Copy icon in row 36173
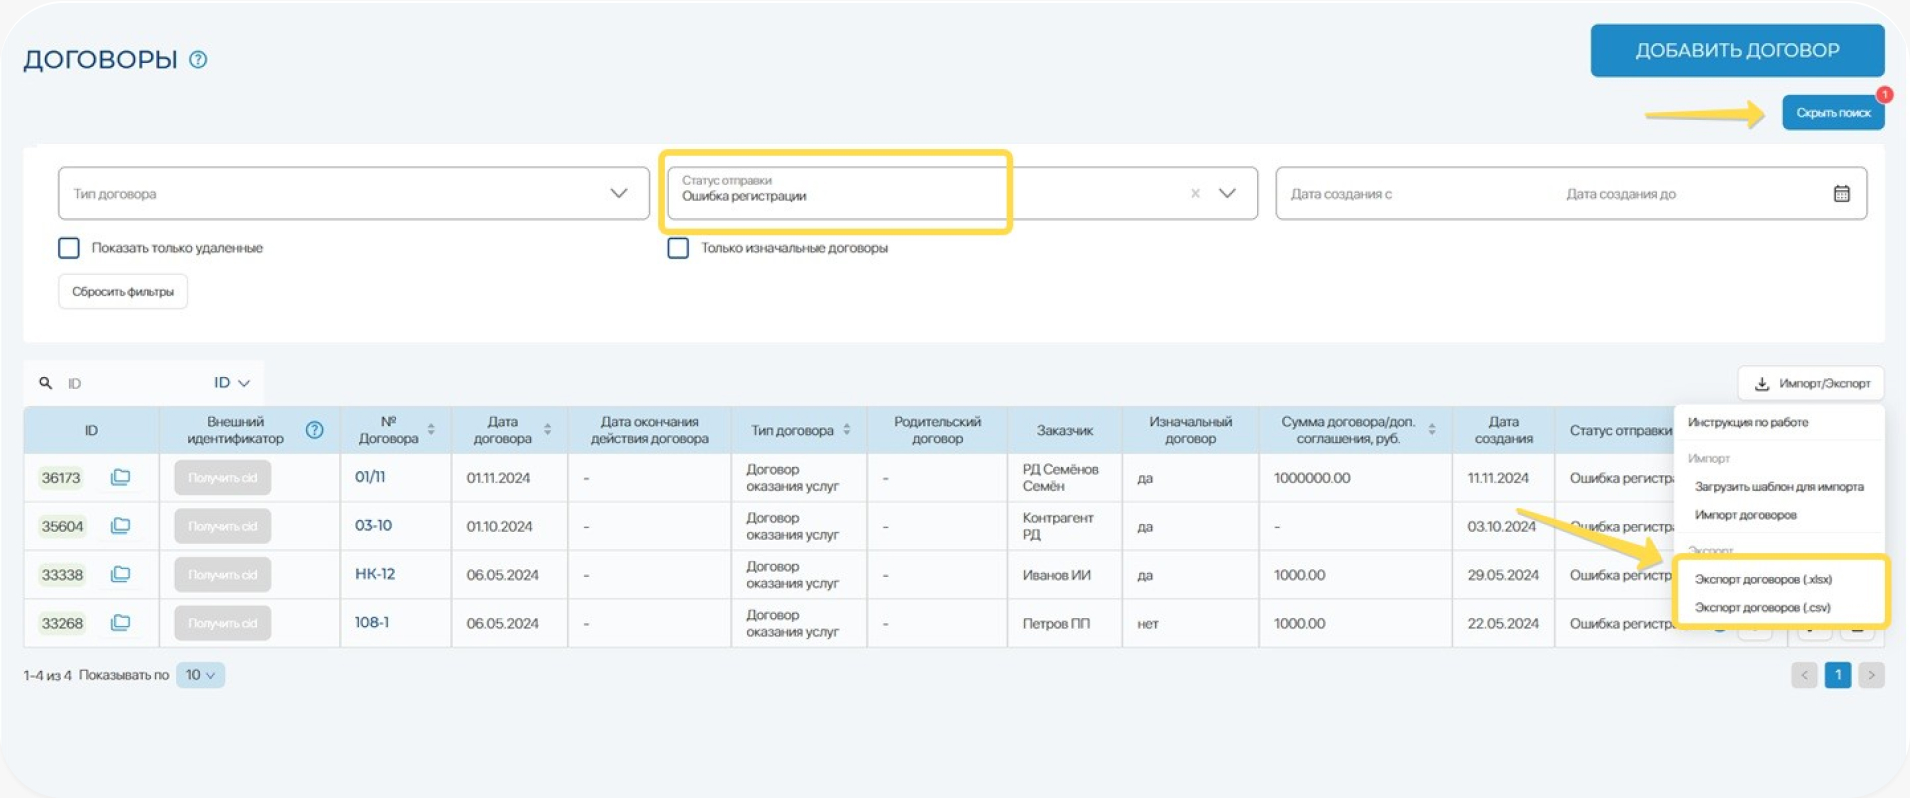This screenshot has height=798, width=1910. click(x=120, y=477)
